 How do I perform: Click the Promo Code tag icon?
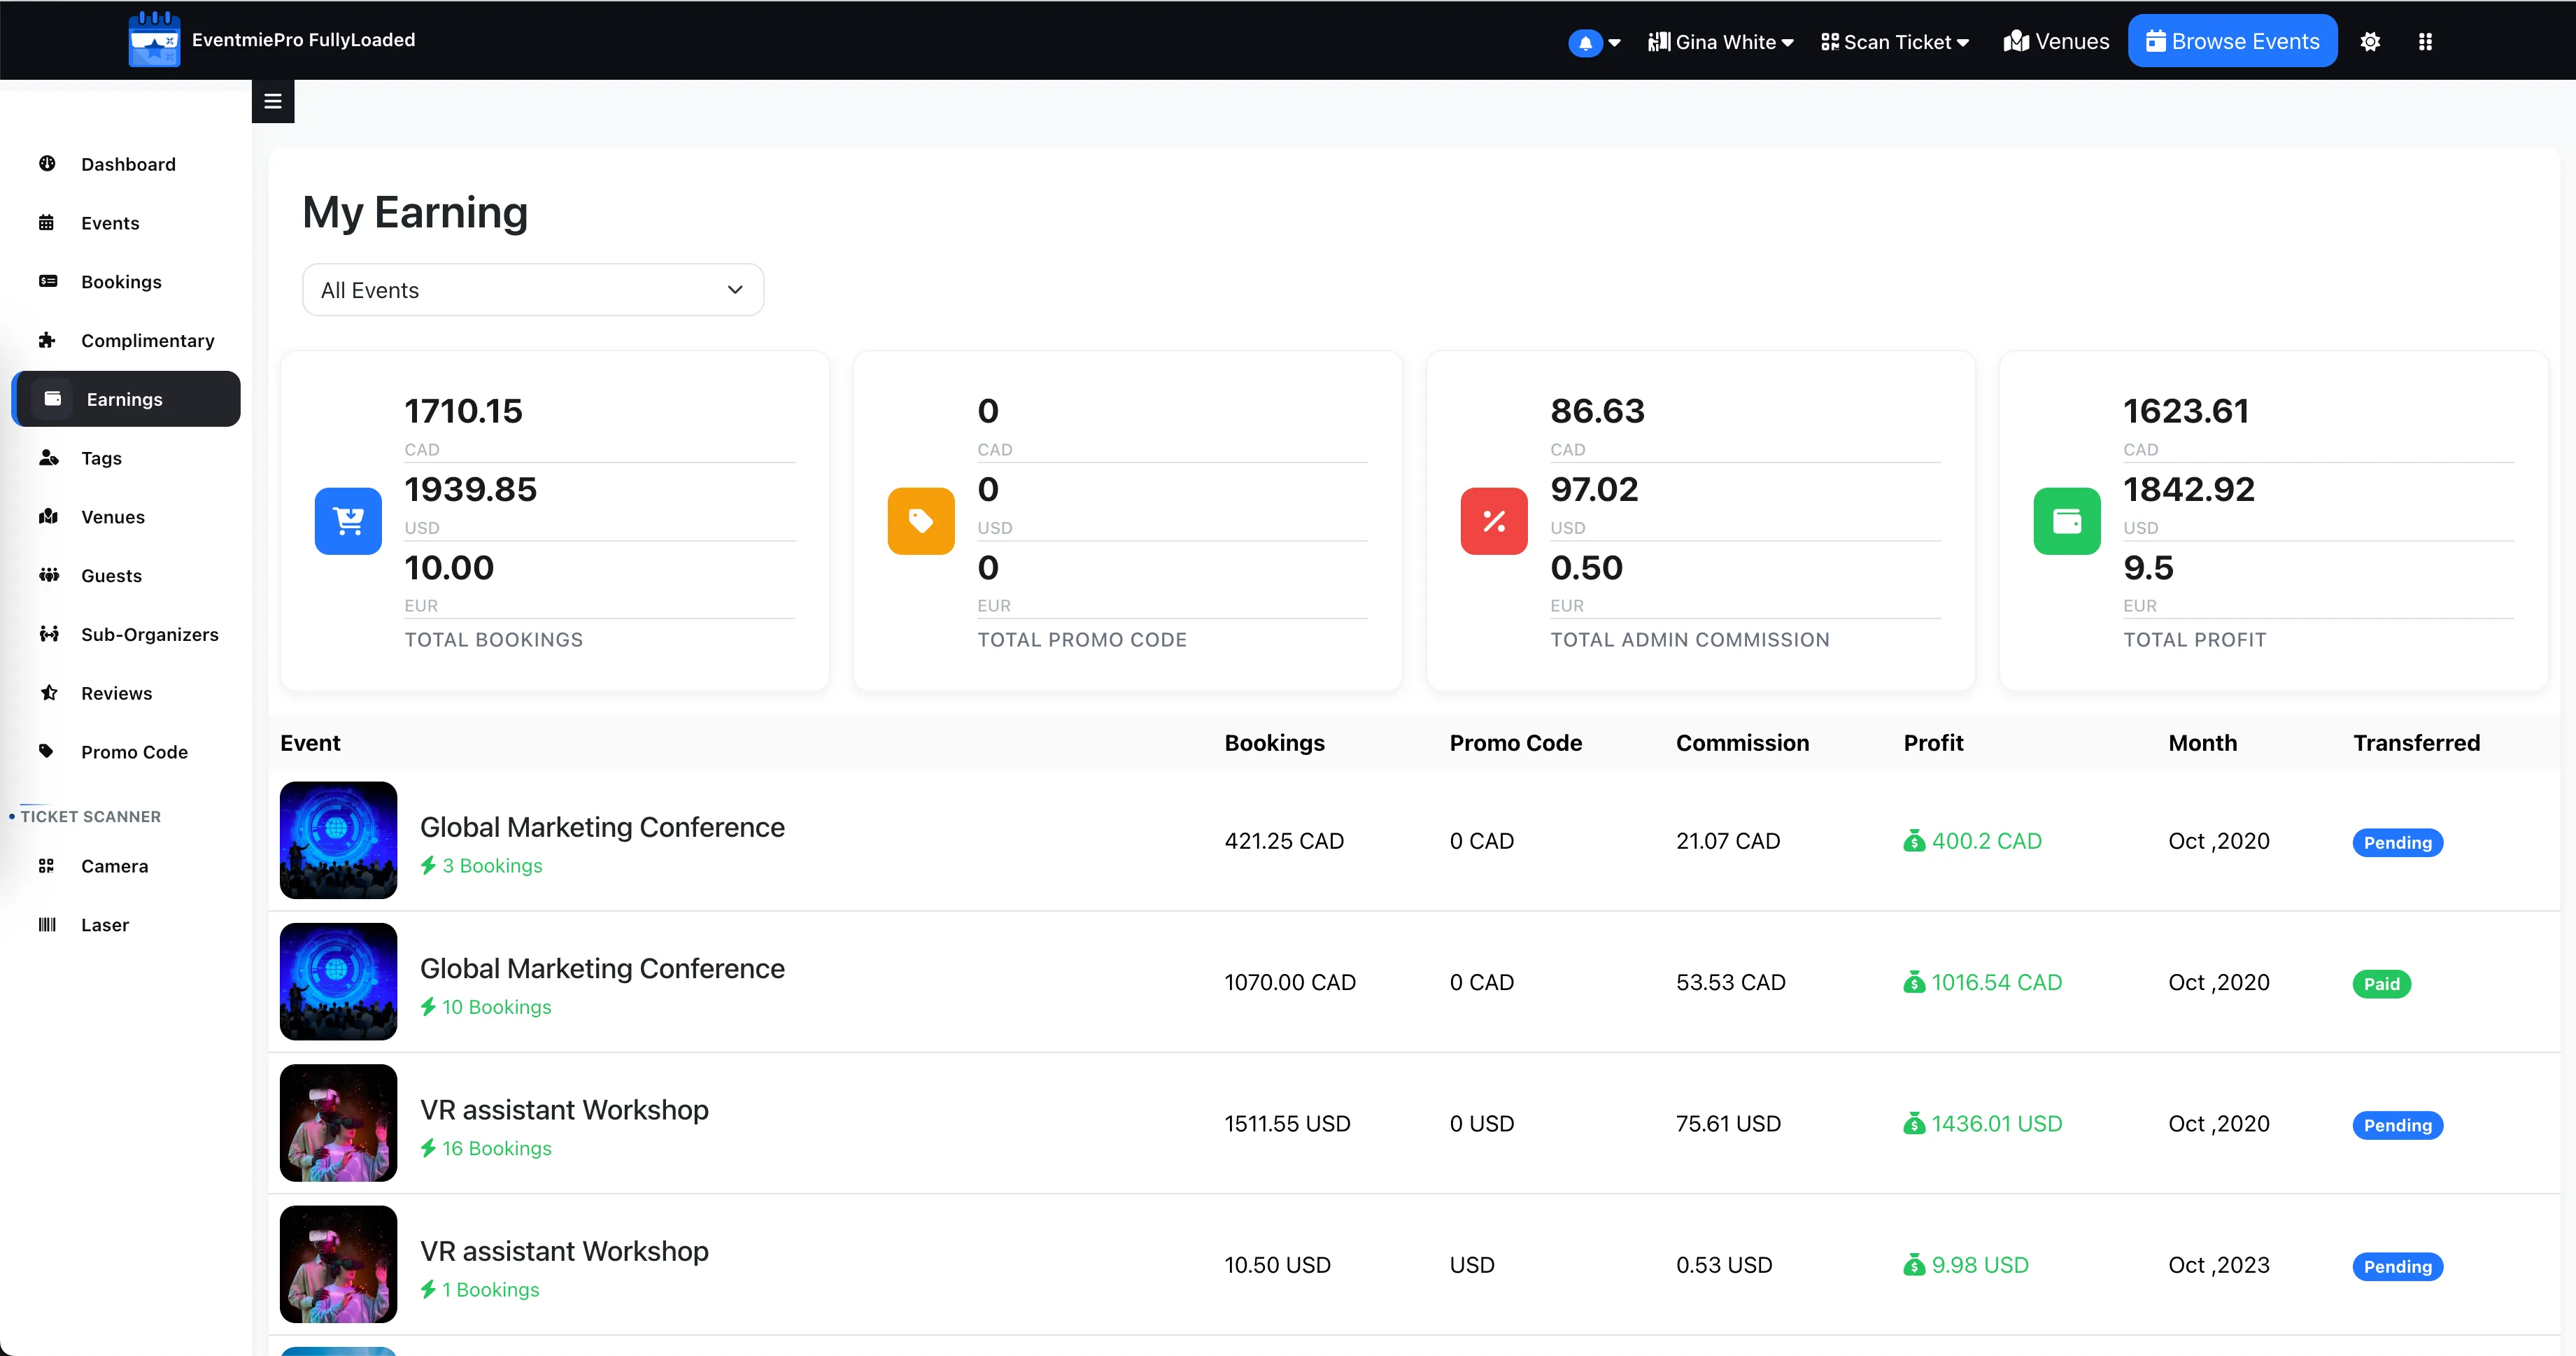pyautogui.click(x=46, y=751)
